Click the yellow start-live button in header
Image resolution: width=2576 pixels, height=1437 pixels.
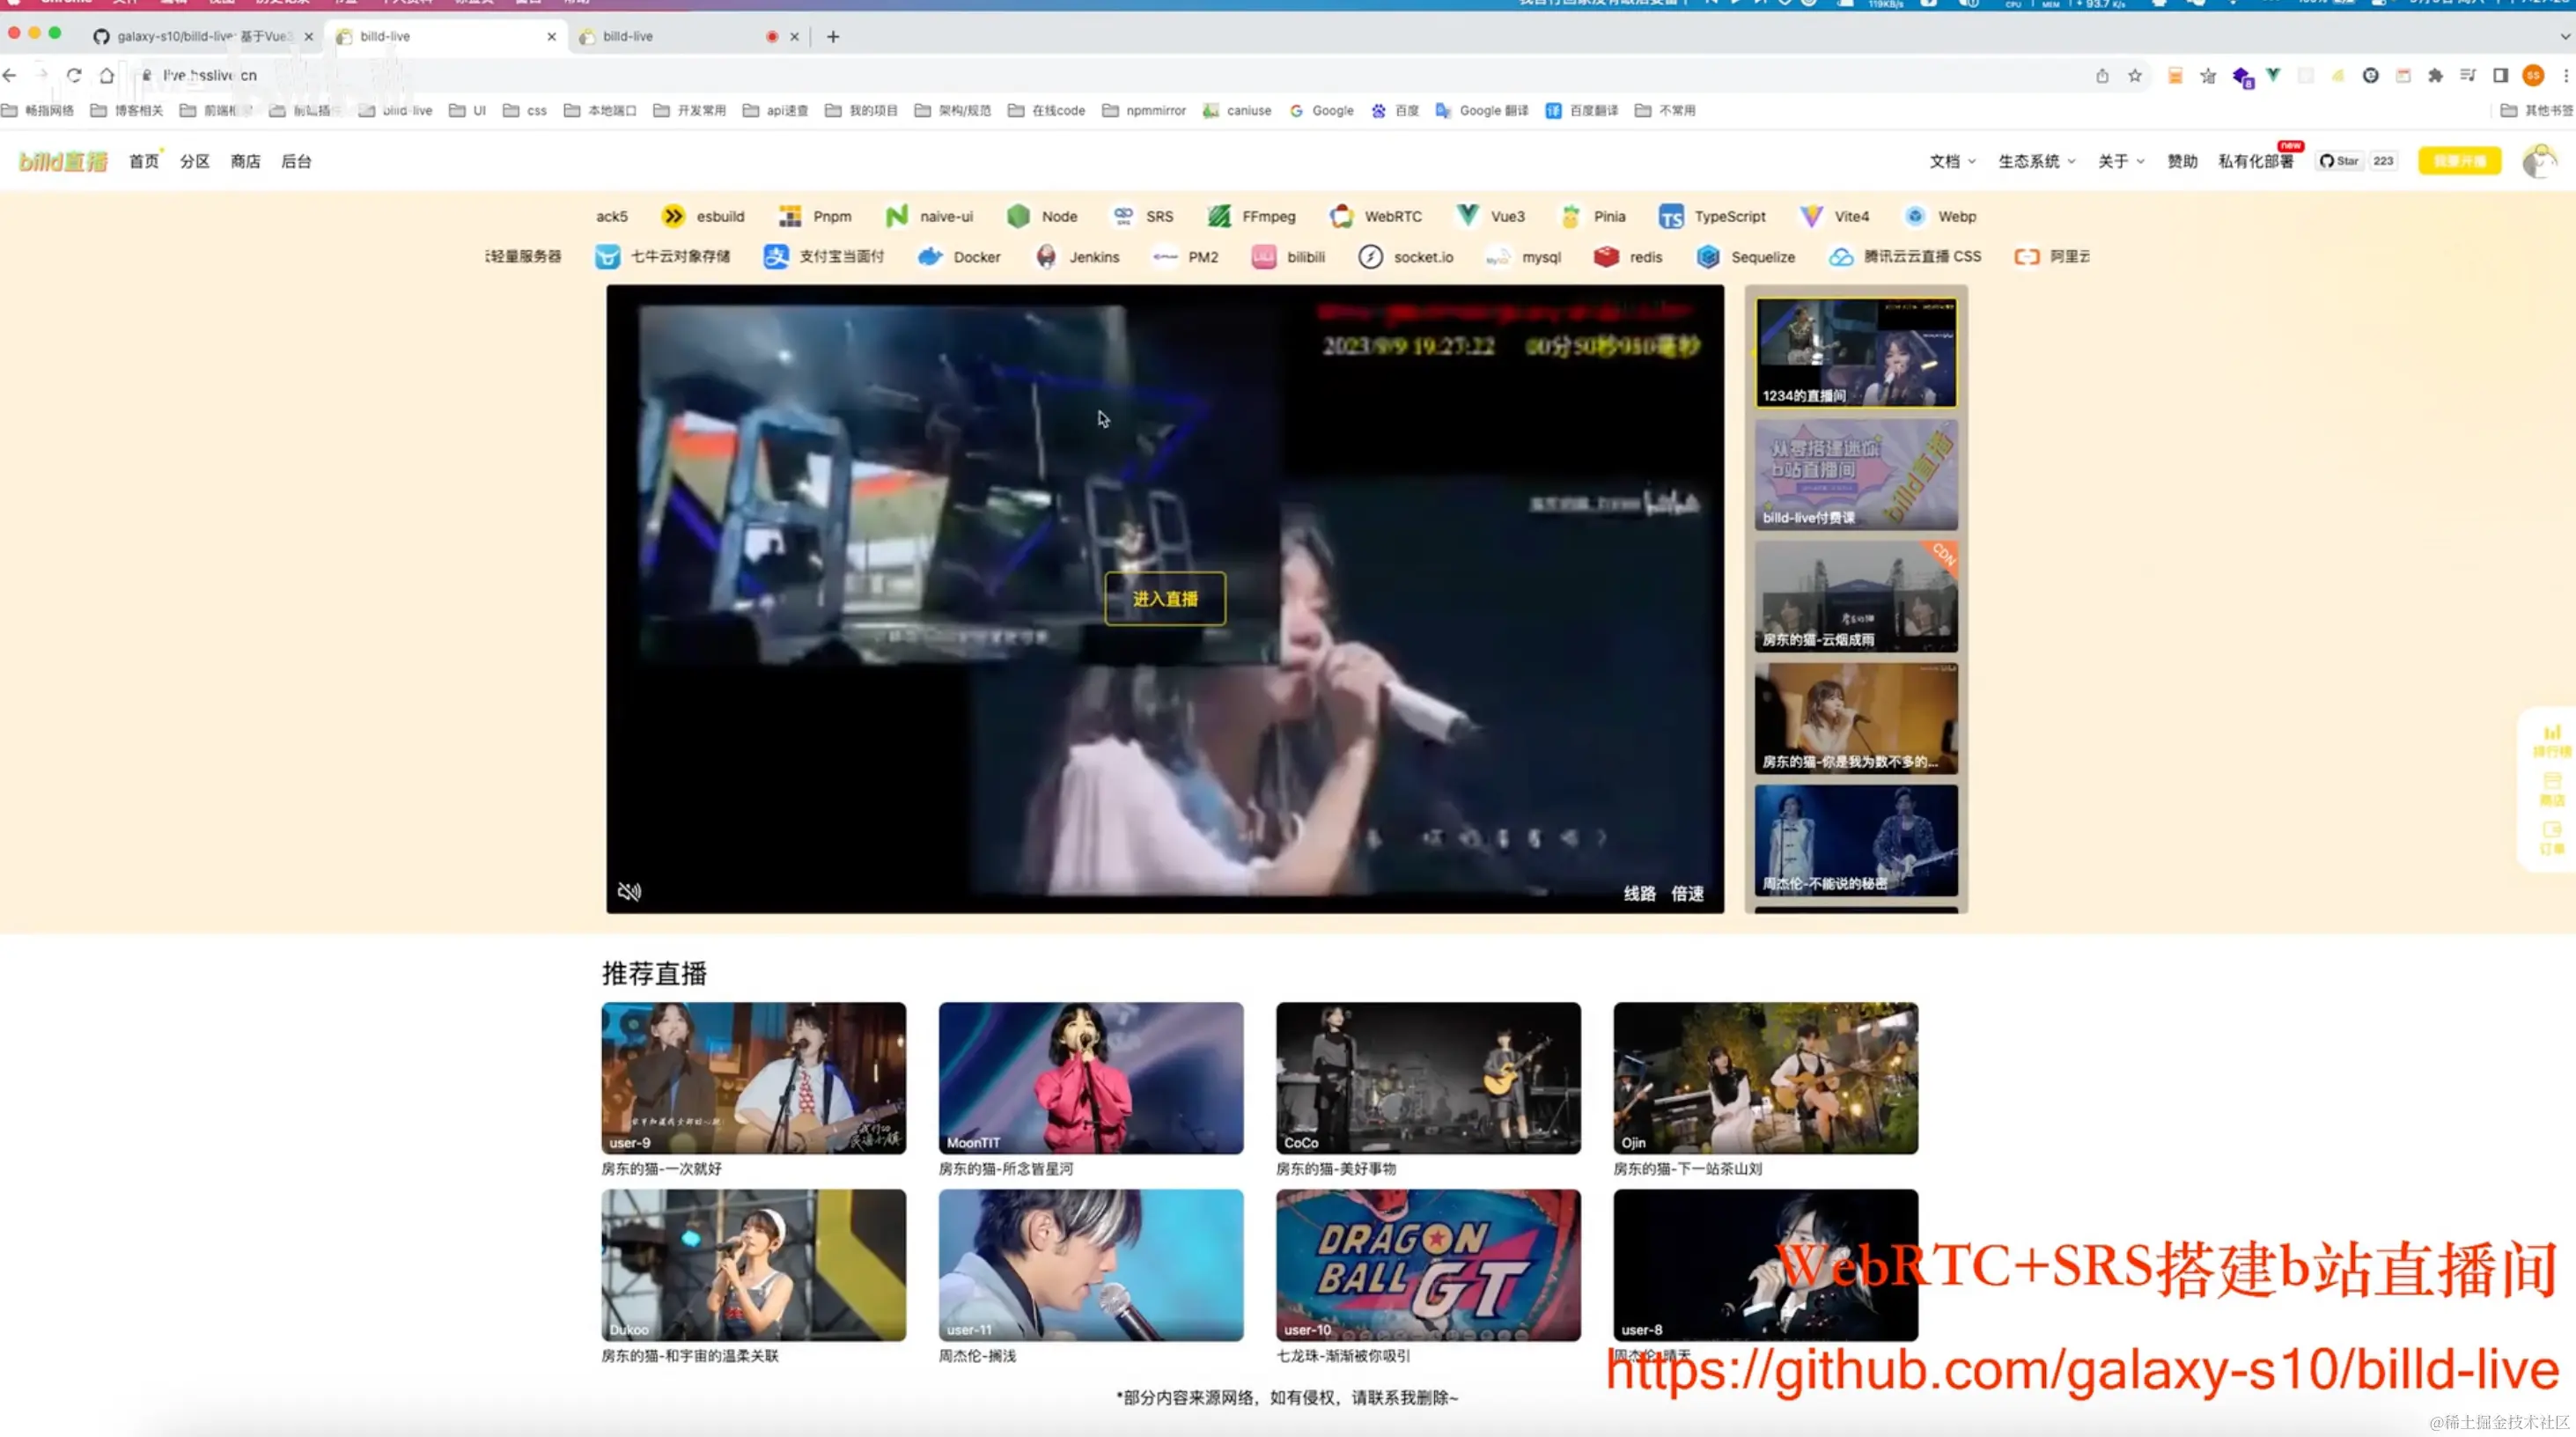tap(2459, 161)
